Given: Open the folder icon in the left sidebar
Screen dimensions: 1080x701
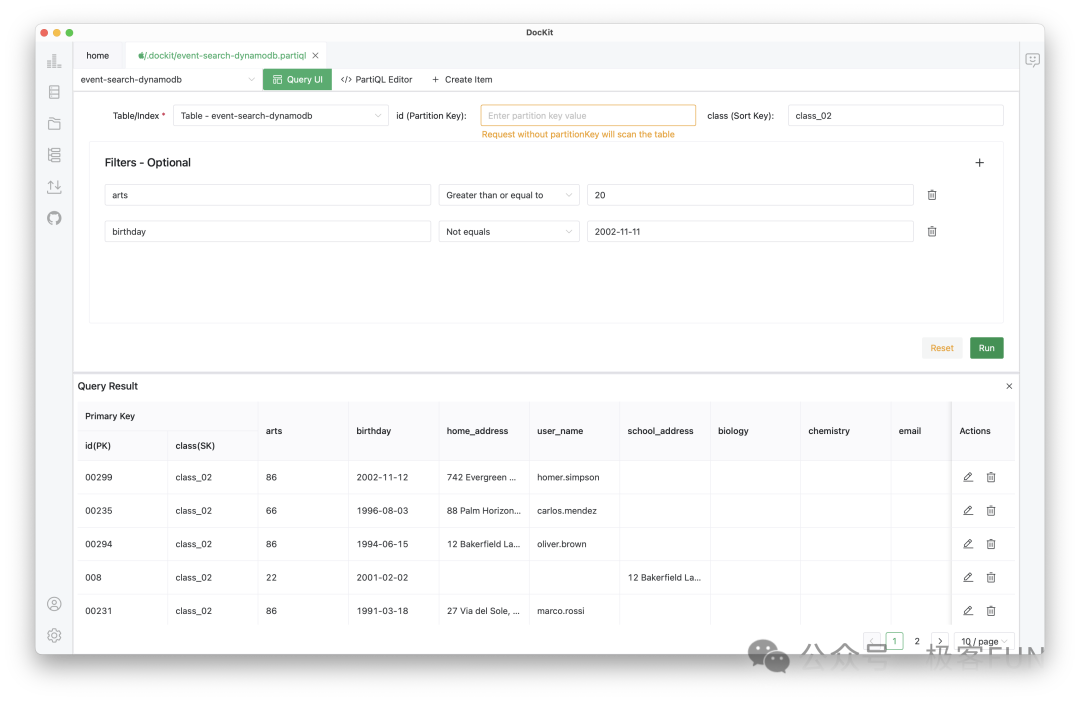Looking at the screenshot, I should [54, 123].
